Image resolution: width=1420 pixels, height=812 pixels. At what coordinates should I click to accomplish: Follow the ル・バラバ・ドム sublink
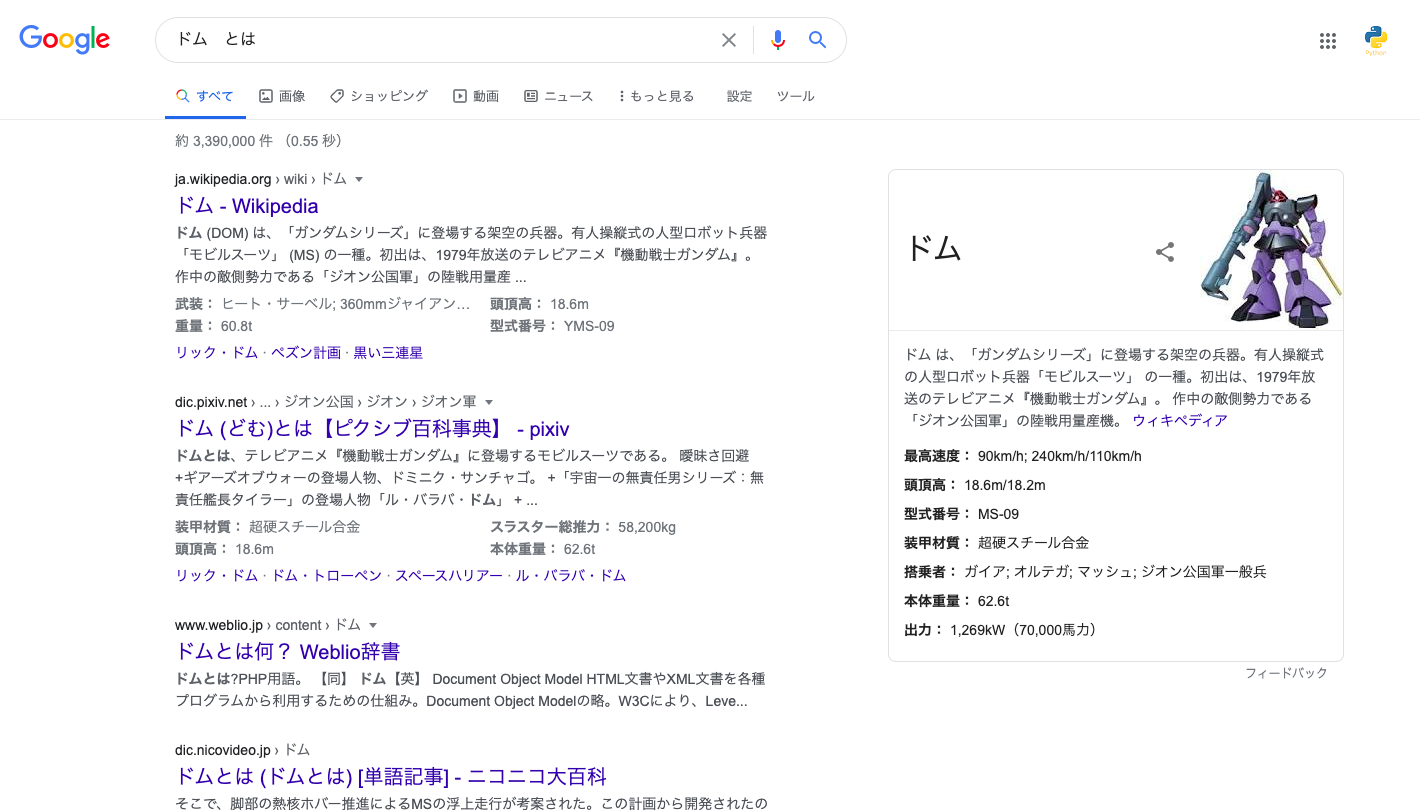pyautogui.click(x=571, y=576)
